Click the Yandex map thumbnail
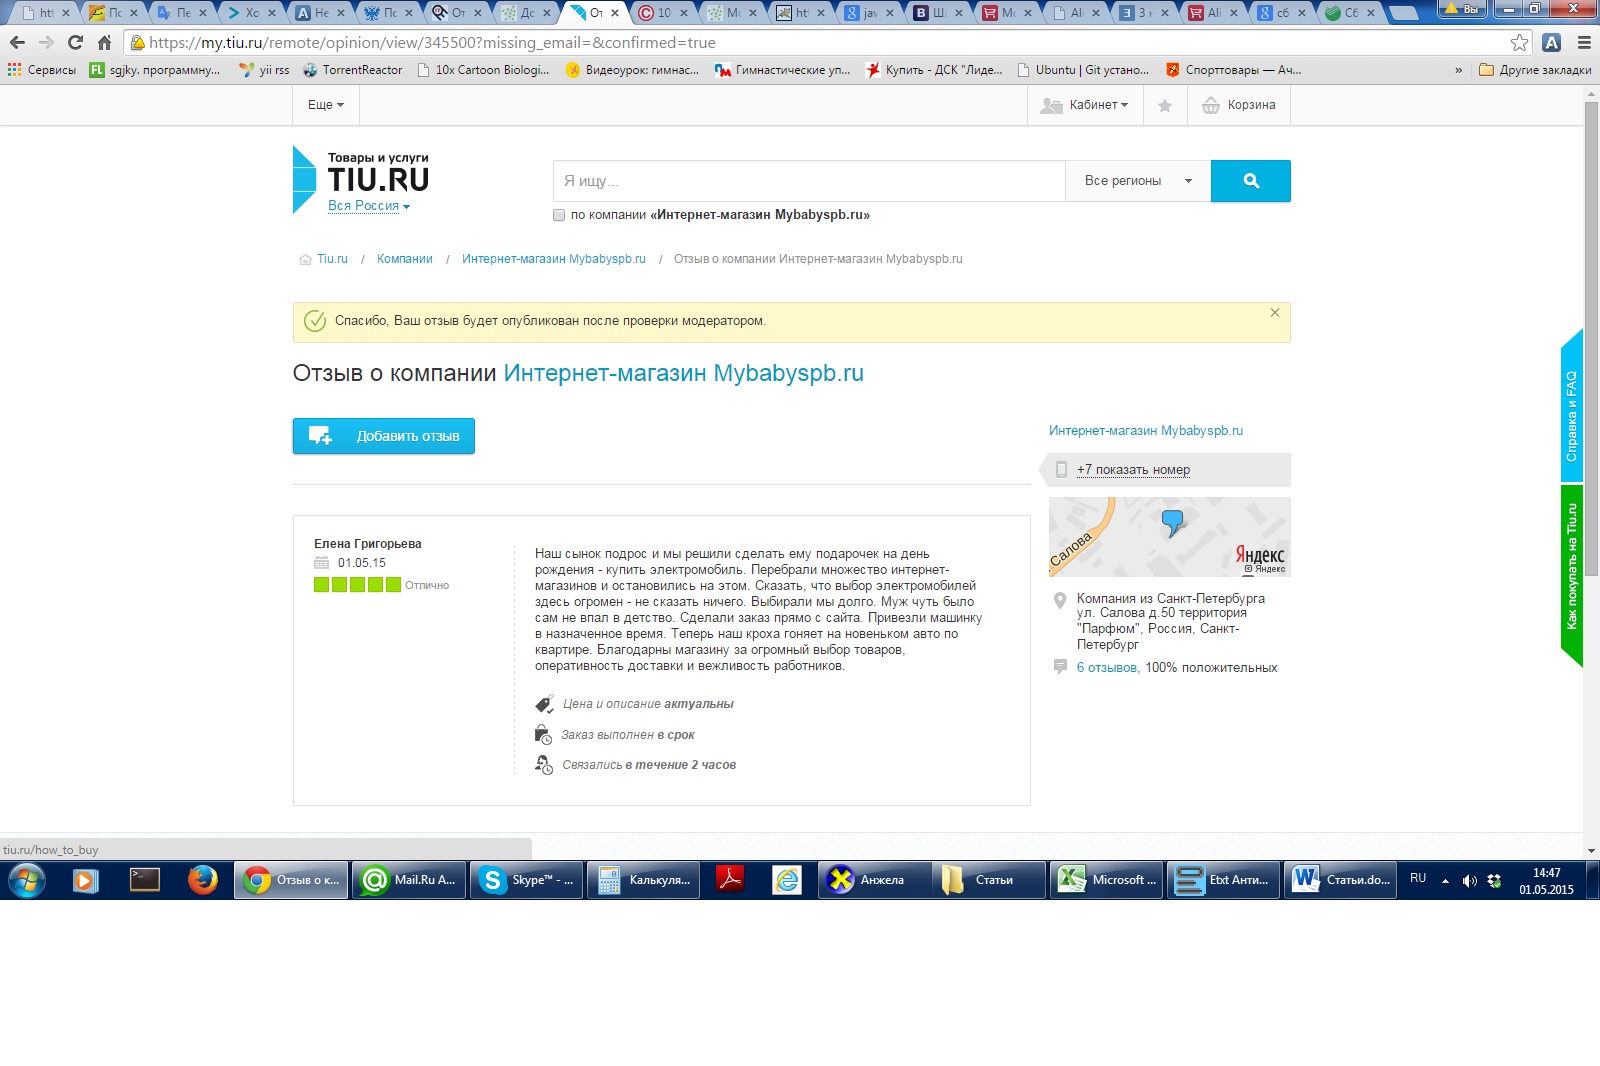 [1169, 537]
